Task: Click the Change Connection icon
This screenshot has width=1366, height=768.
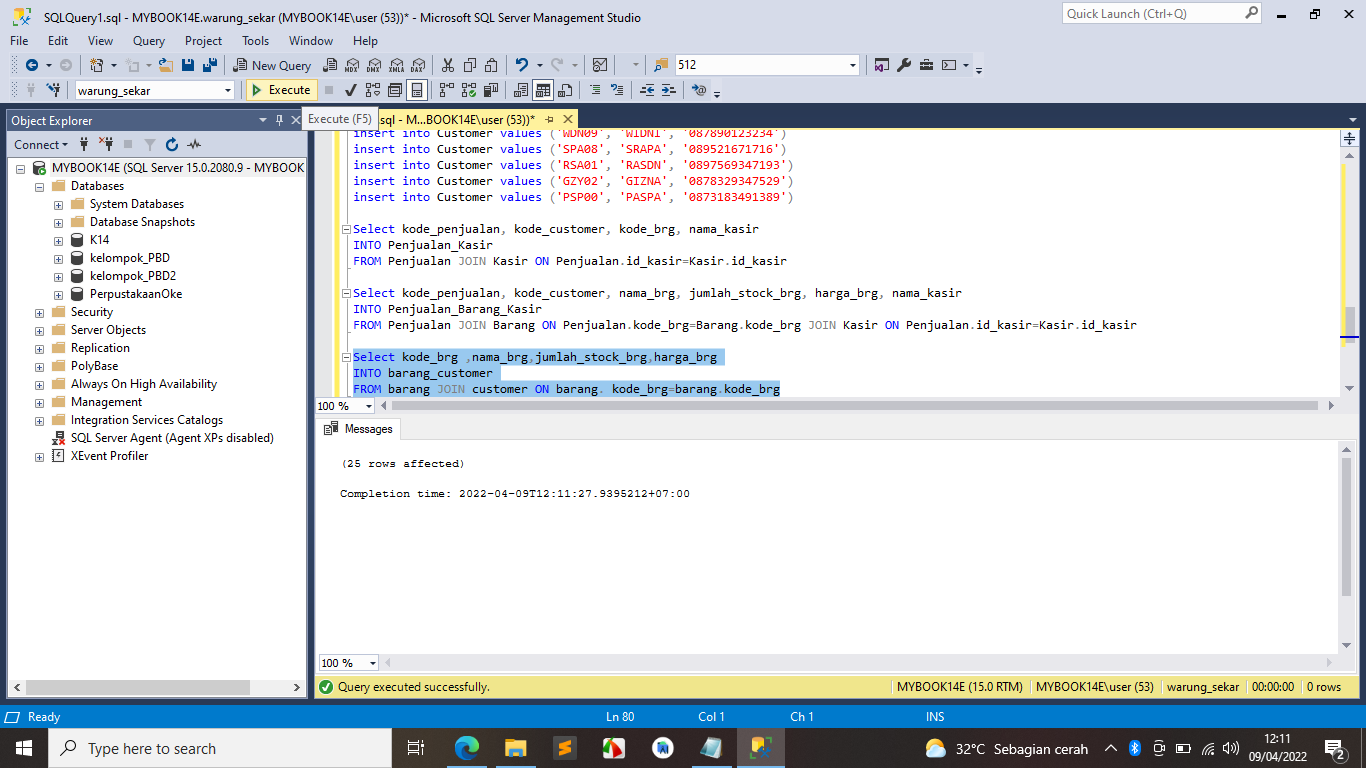Action: point(53,90)
